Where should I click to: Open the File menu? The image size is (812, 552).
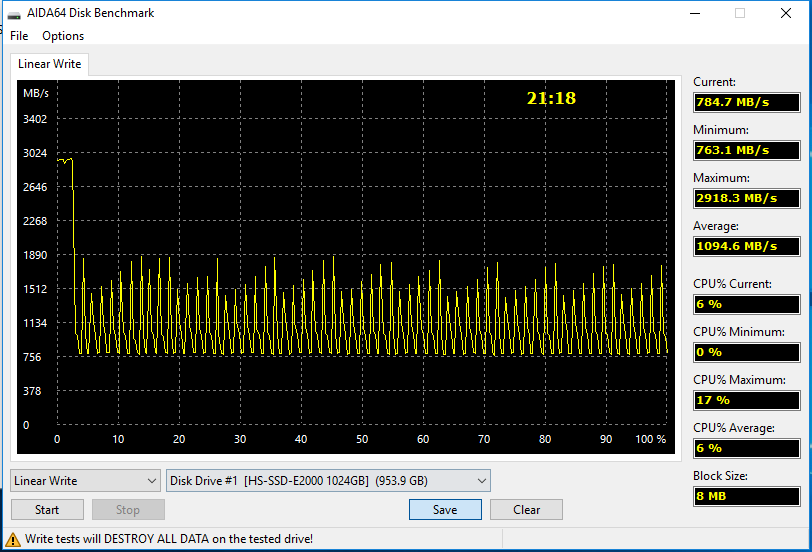click(19, 36)
